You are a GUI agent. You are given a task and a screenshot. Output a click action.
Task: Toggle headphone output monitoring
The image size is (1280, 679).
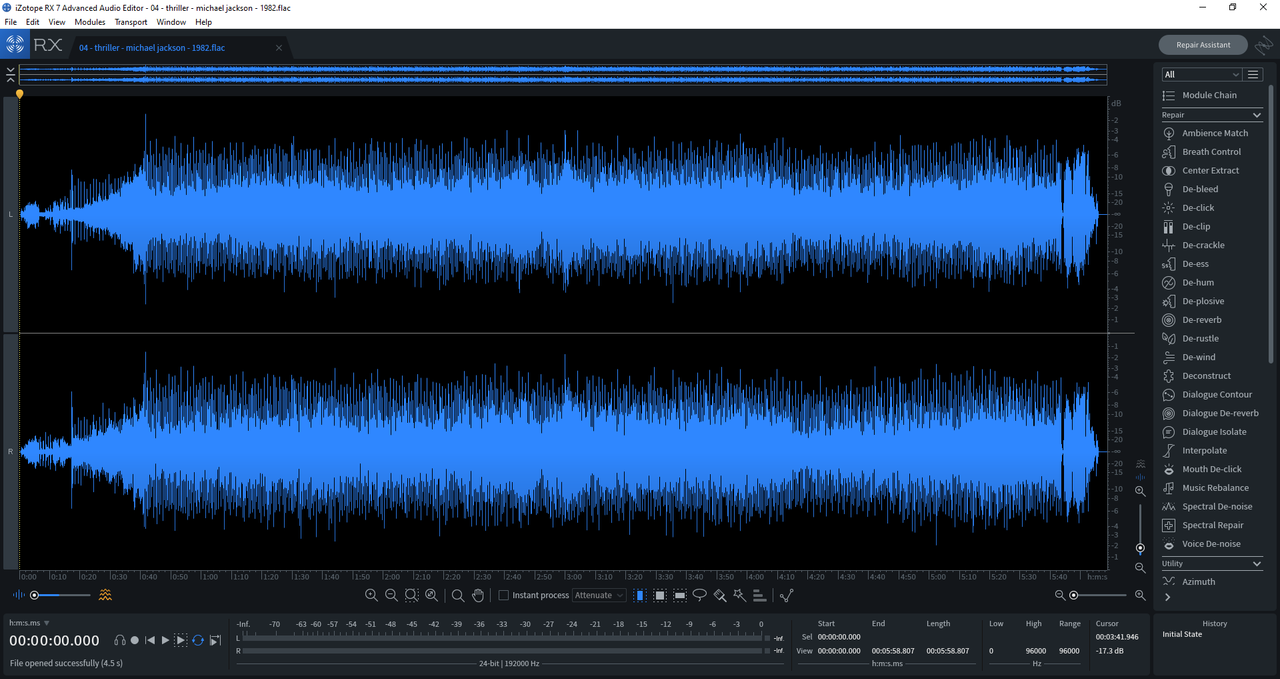coord(119,640)
